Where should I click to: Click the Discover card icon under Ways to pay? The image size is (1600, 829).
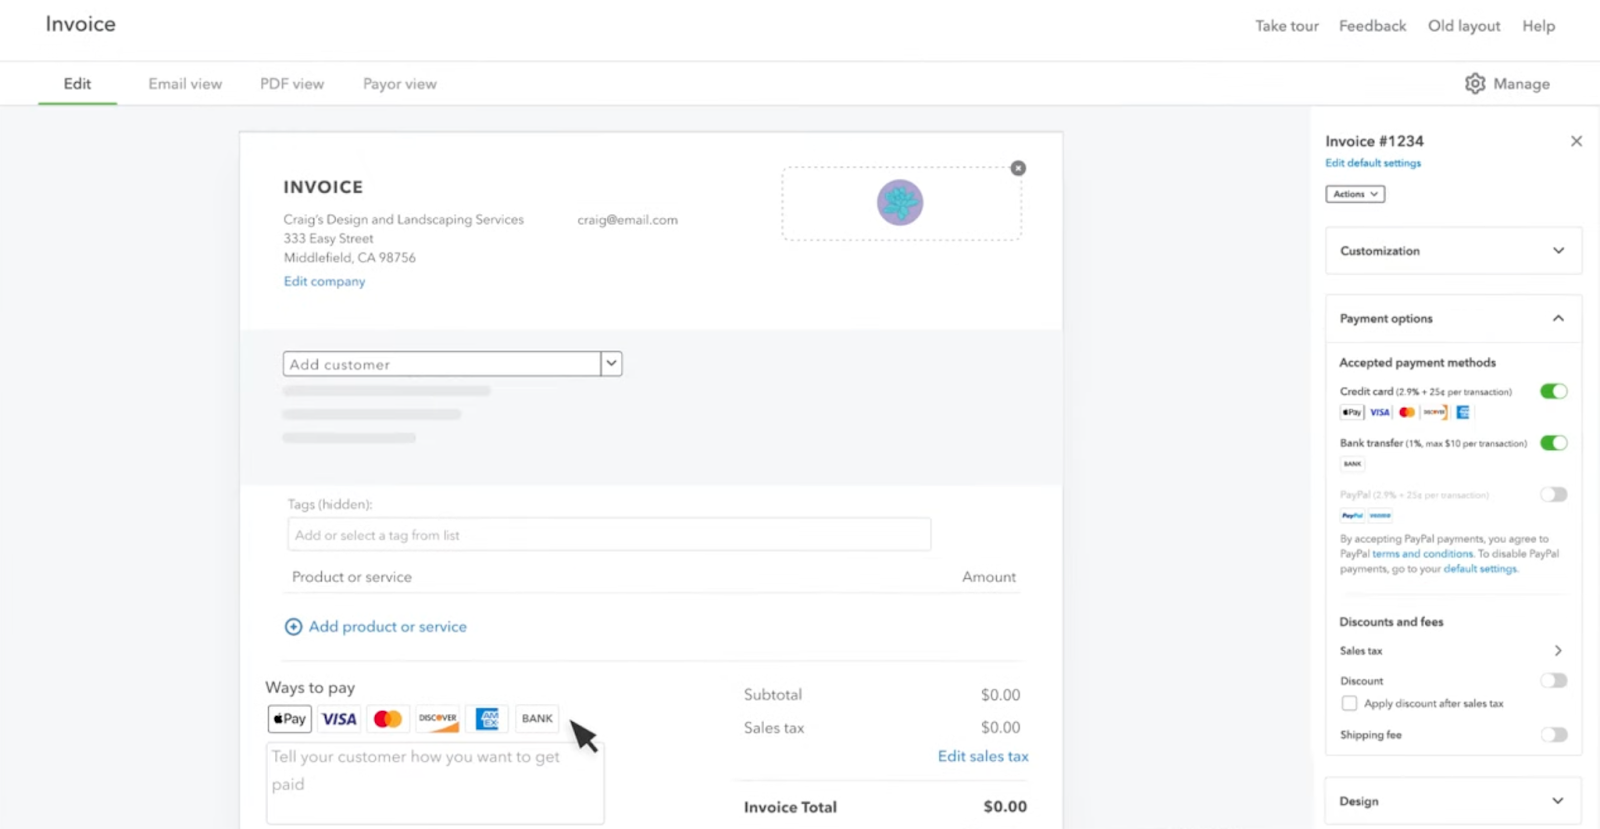[x=438, y=719]
